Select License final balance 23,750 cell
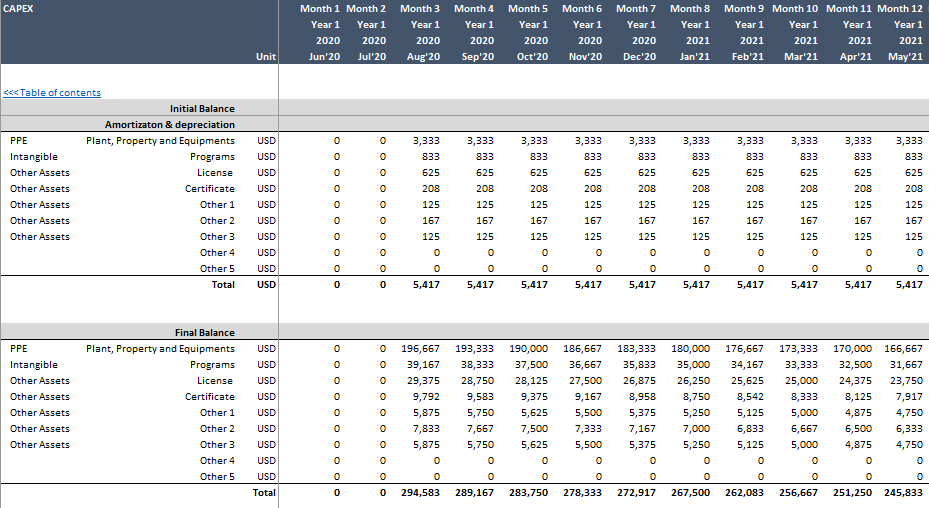Image resolution: width=929 pixels, height=508 pixels. [x=906, y=381]
